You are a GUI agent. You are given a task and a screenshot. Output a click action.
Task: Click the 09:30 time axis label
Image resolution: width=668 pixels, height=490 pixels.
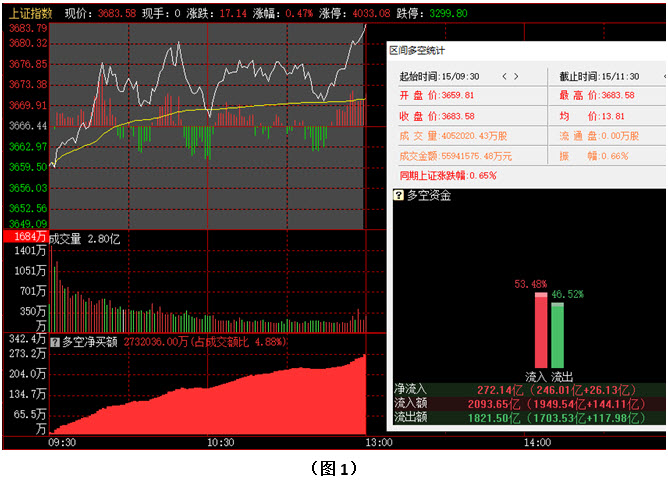click(62, 443)
